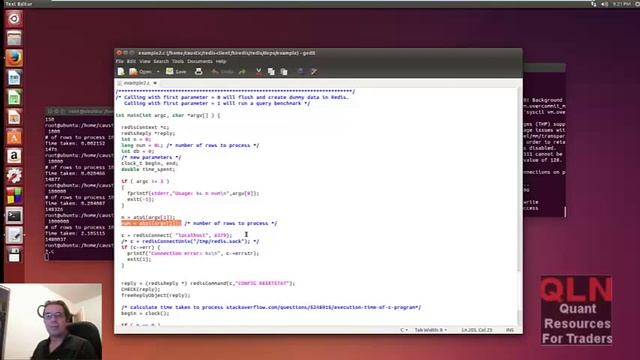
Task: Open Ubuntu Software Center launcher icon
Action: coord(14,137)
